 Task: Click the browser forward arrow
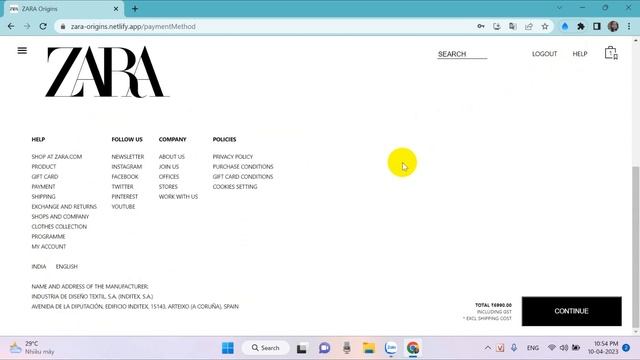[x=27, y=27]
